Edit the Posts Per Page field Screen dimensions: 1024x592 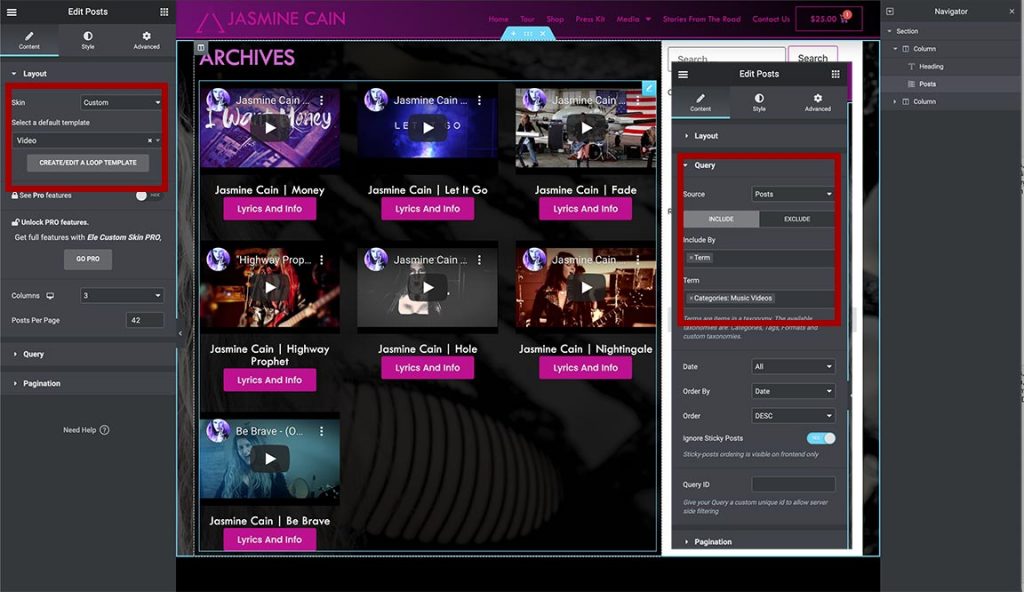144,320
